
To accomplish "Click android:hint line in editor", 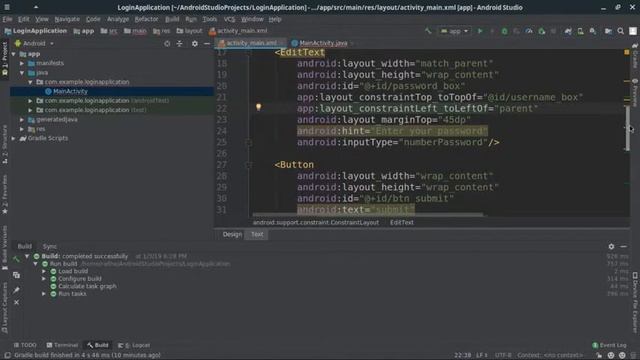I will click(x=392, y=131).
